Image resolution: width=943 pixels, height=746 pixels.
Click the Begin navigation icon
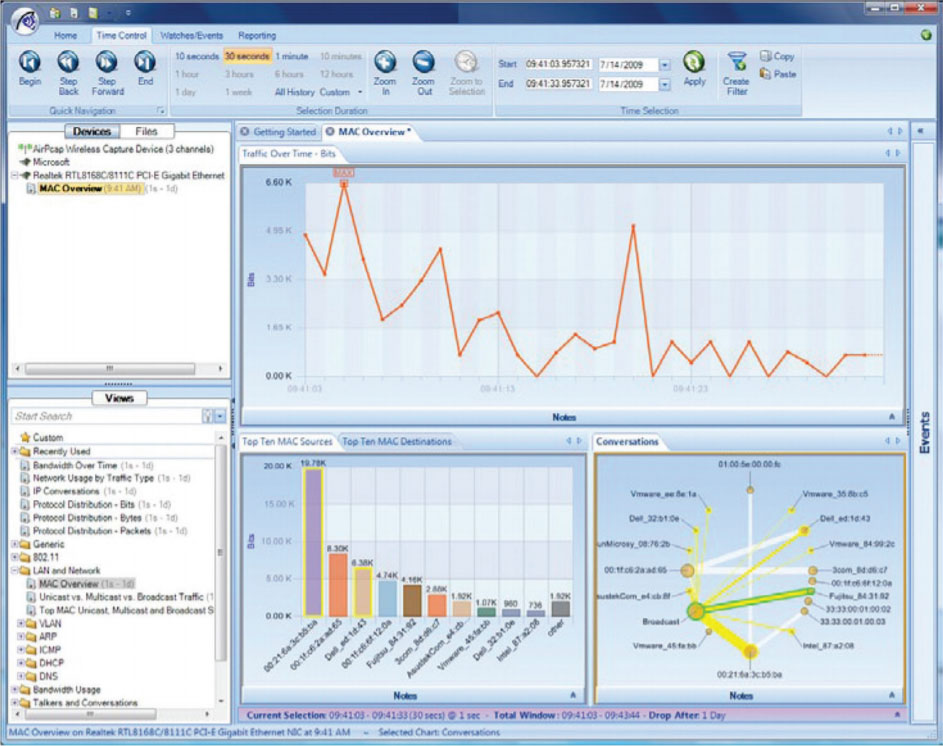tap(30, 63)
